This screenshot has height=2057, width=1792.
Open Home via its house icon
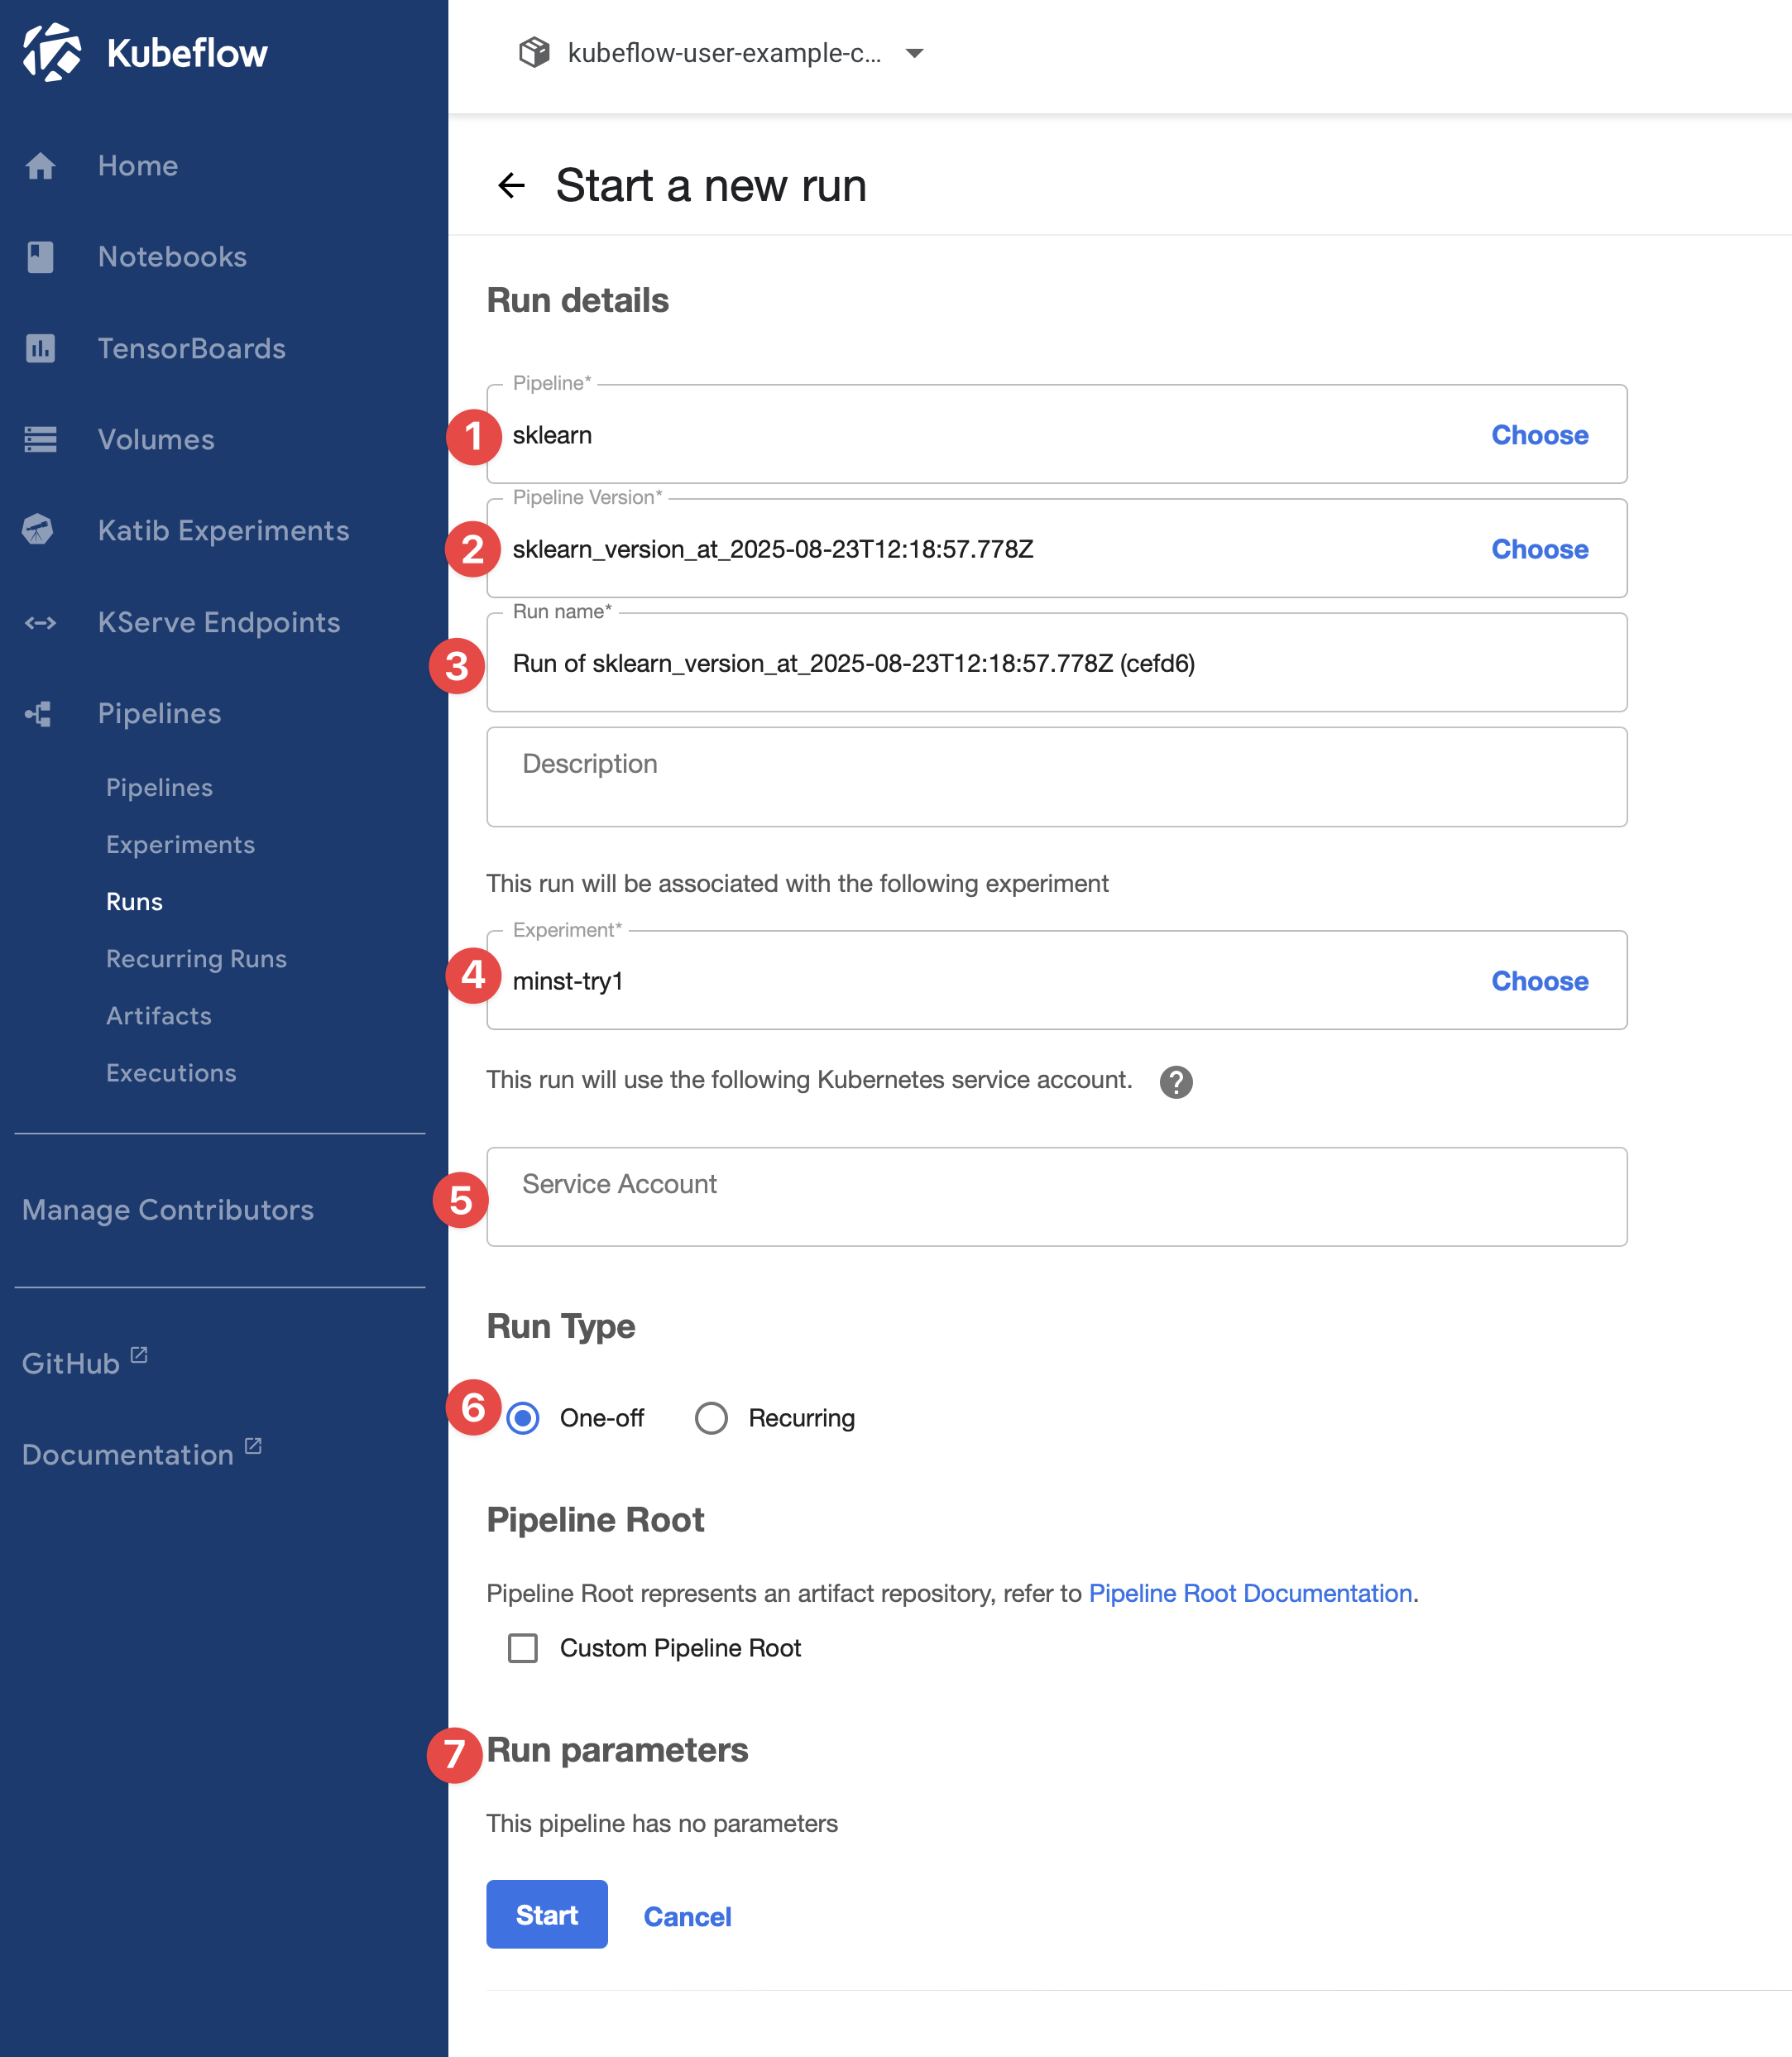[x=40, y=166]
